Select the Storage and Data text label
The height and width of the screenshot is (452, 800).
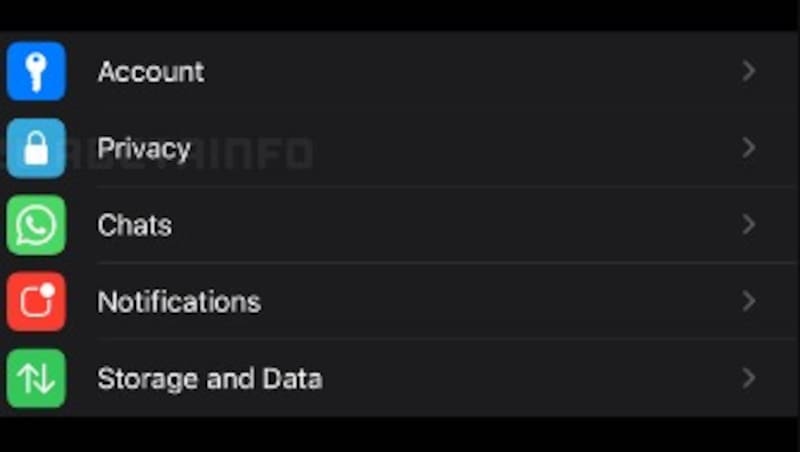pos(210,379)
